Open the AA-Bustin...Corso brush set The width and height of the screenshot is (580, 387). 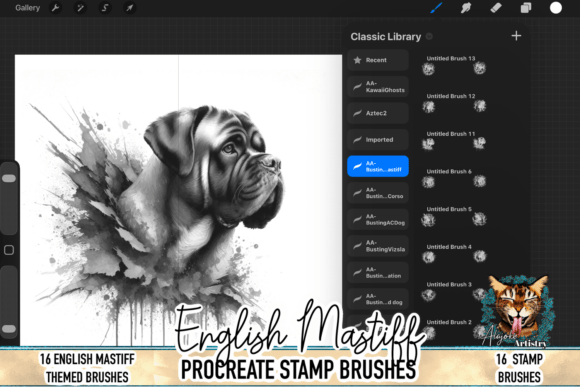[x=378, y=193]
